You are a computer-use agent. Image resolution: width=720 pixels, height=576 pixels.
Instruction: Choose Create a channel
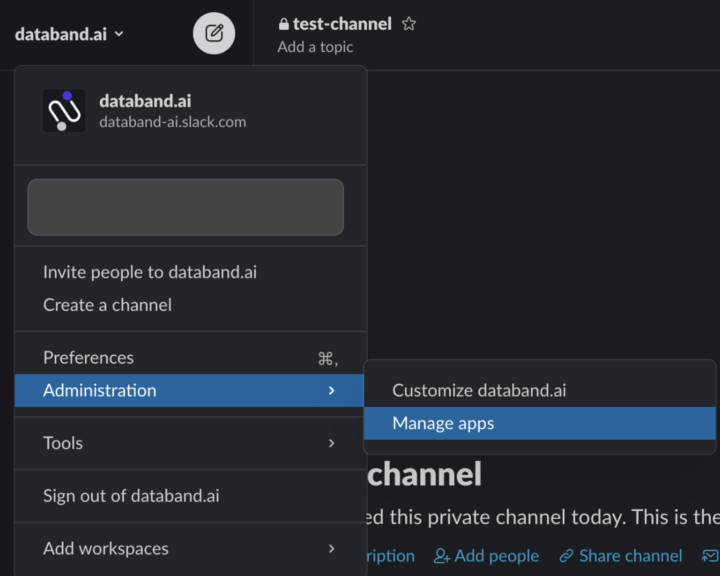[x=191, y=305]
